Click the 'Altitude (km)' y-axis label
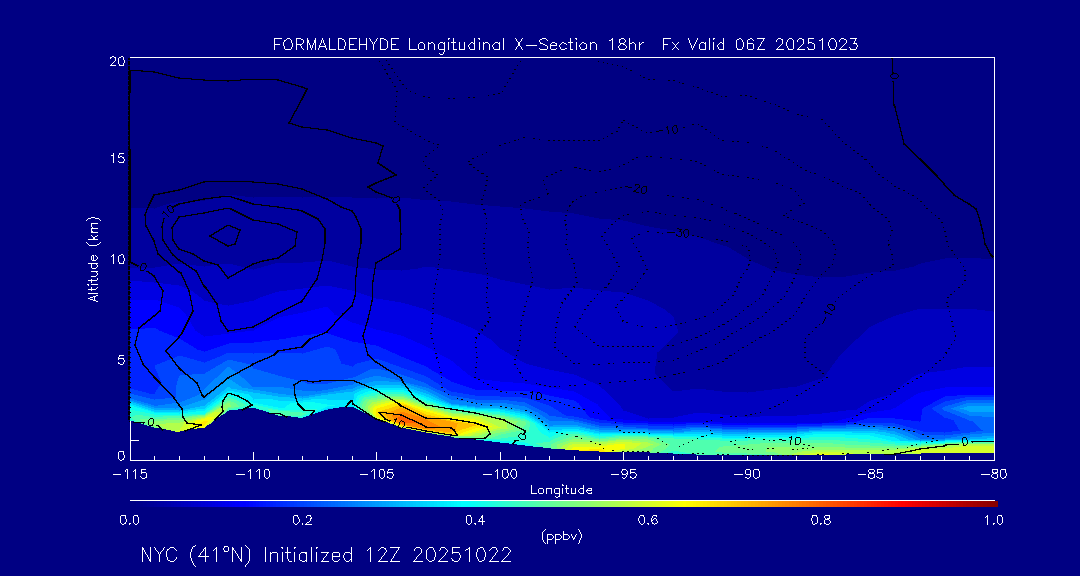Image resolution: width=1080 pixels, height=576 pixels. 93,259
